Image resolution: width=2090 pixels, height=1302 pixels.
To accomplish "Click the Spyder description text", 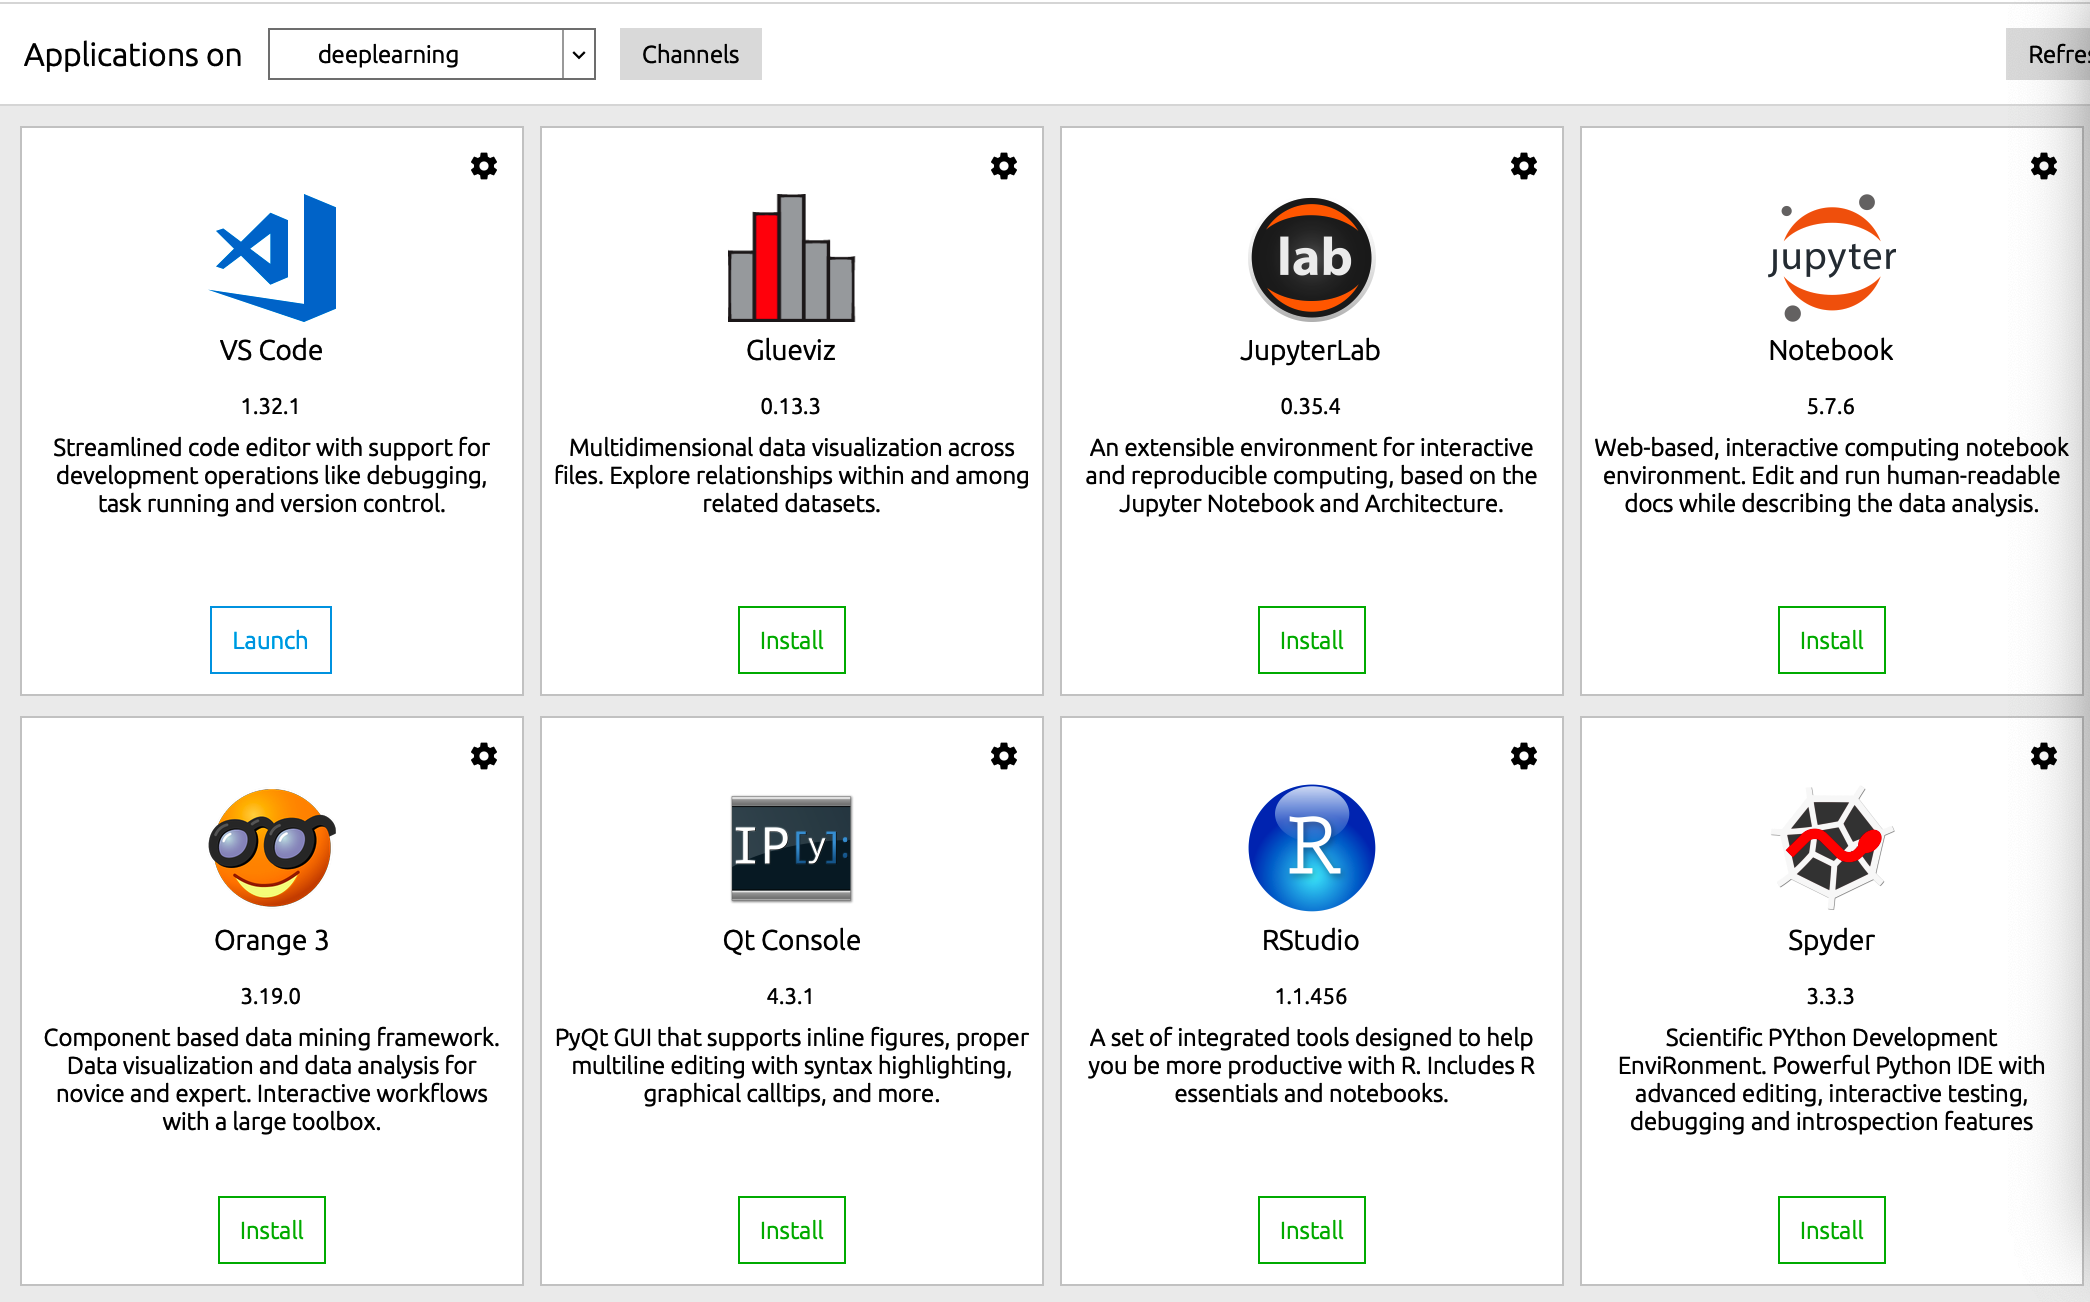I will tap(1831, 1079).
